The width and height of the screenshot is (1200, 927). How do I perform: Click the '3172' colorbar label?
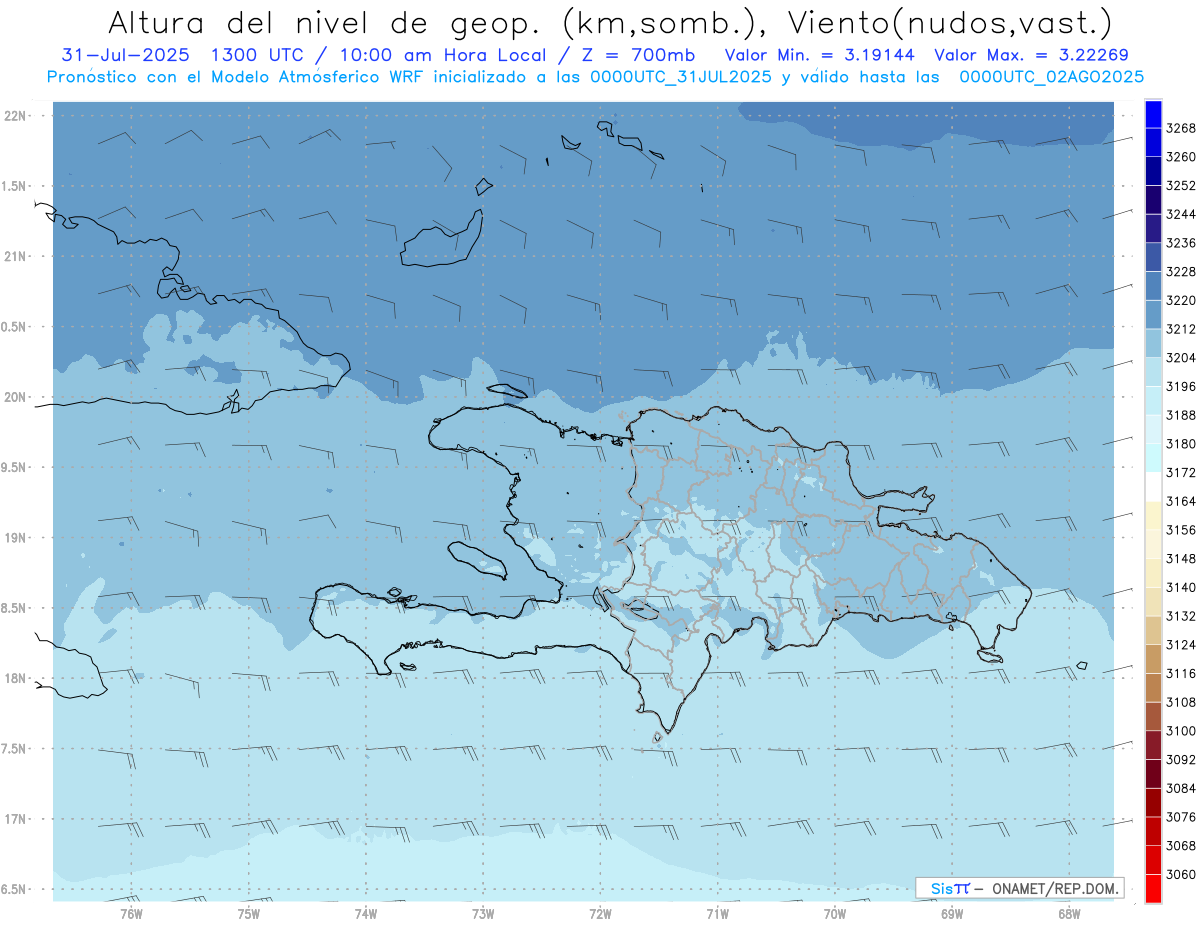click(1181, 472)
